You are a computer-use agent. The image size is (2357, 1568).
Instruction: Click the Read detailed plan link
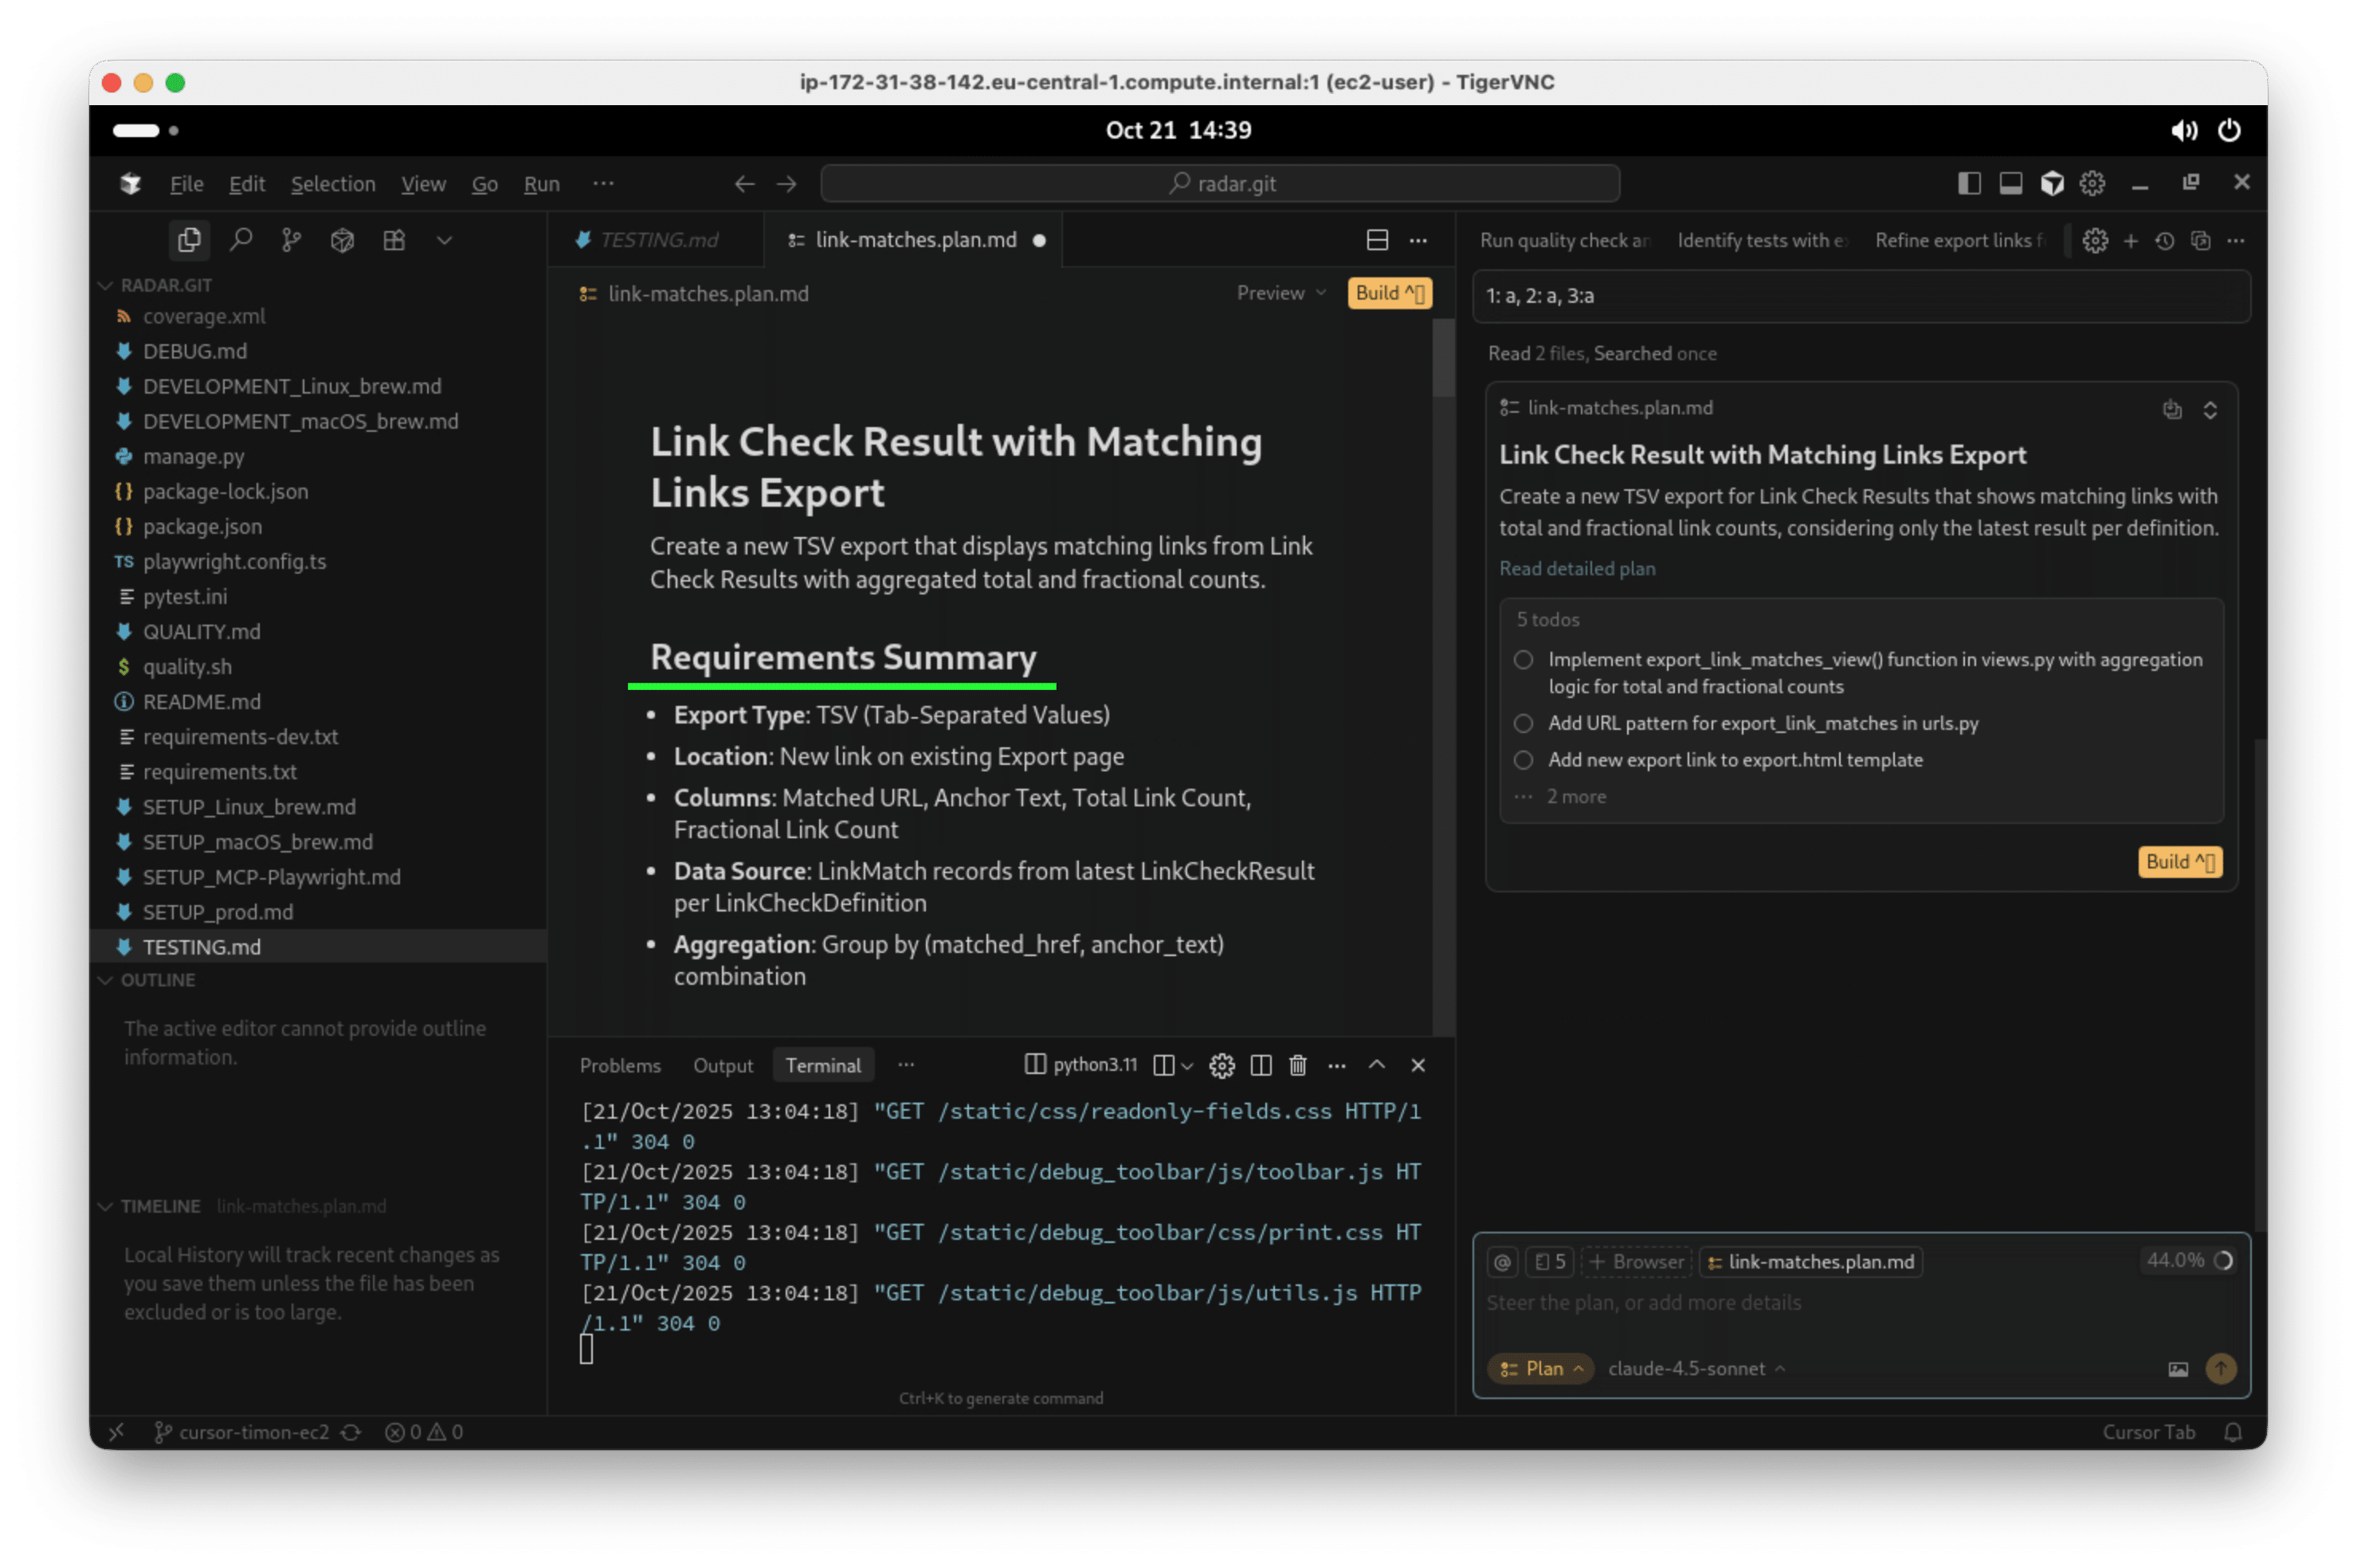coord(1576,568)
